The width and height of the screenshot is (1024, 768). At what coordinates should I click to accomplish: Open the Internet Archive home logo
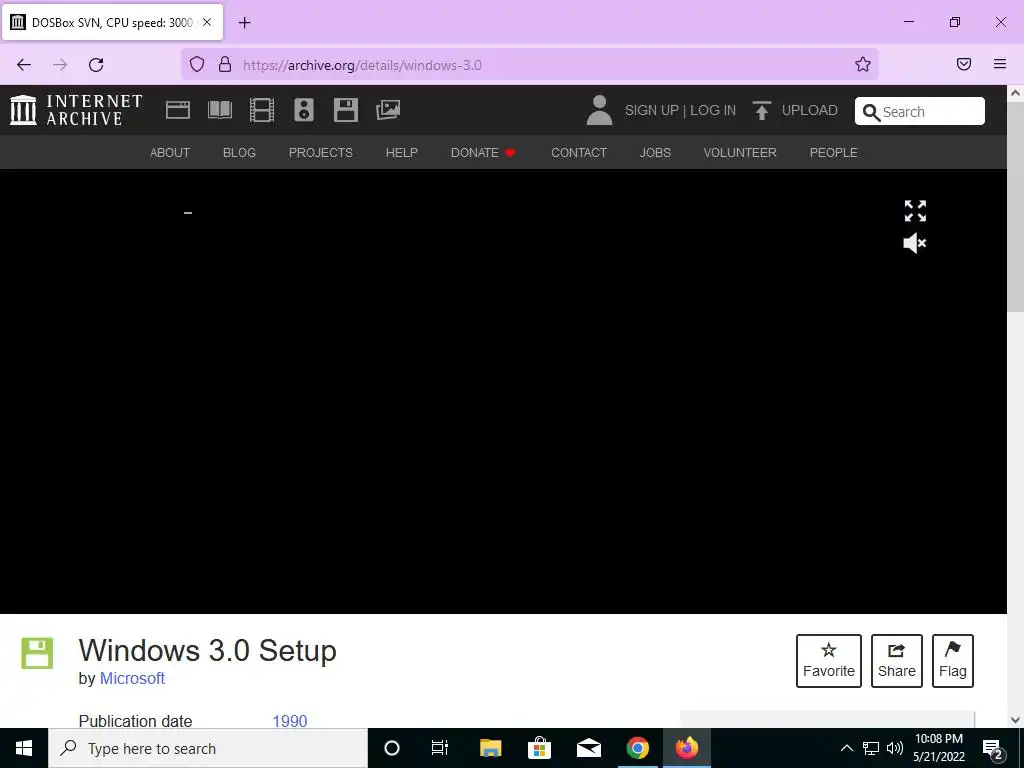(76, 110)
